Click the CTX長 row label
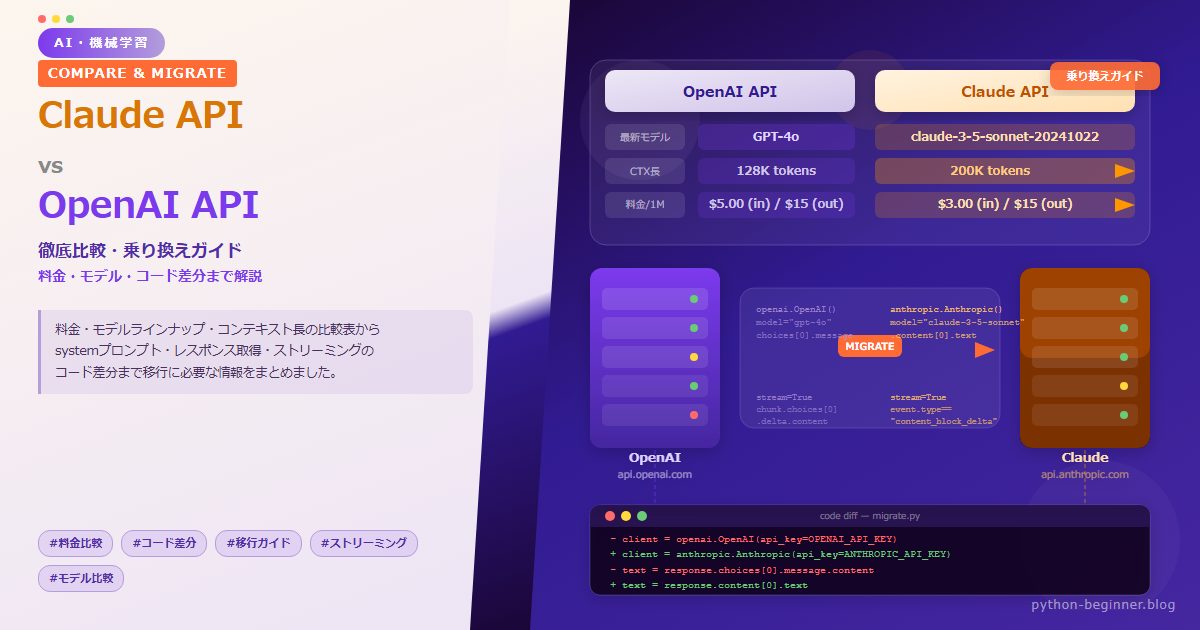This screenshot has height=630, width=1200. (645, 171)
